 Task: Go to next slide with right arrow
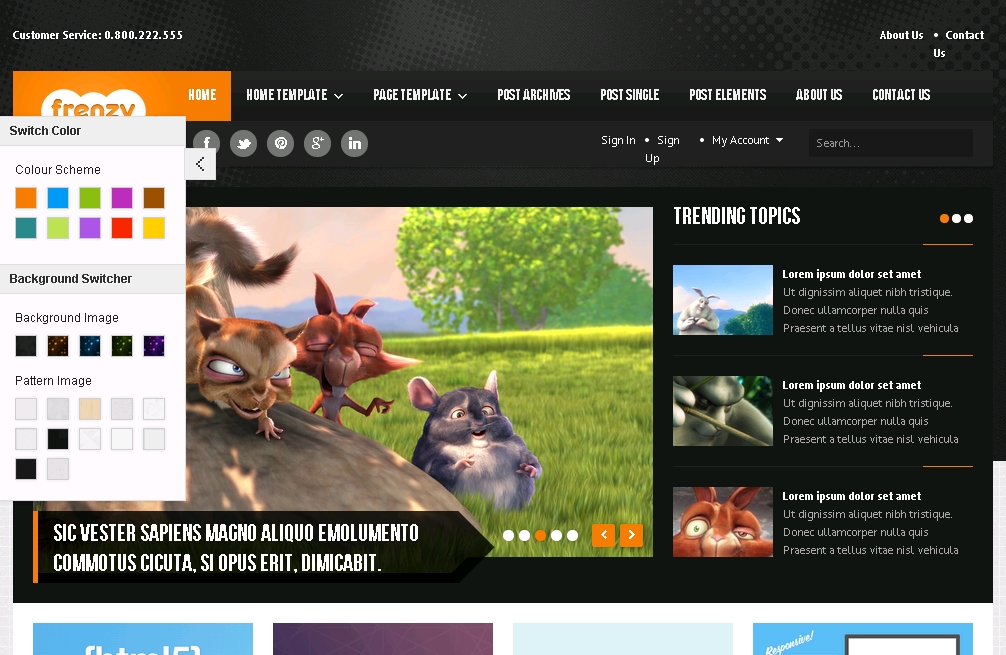[x=631, y=535]
